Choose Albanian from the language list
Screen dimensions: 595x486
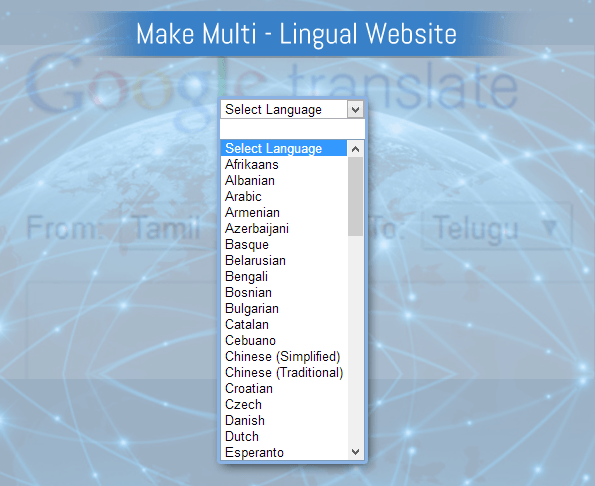point(284,181)
